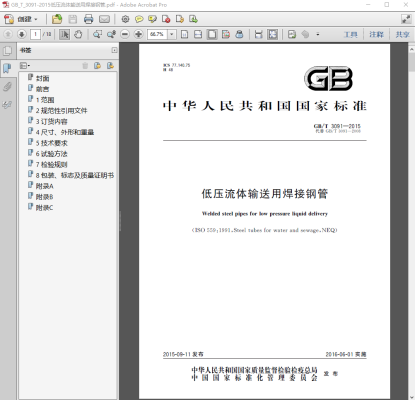Image resolution: width=415 pixels, height=400 pixels.
Task: Click the 66.7% zoom value field
Action: click(x=157, y=34)
